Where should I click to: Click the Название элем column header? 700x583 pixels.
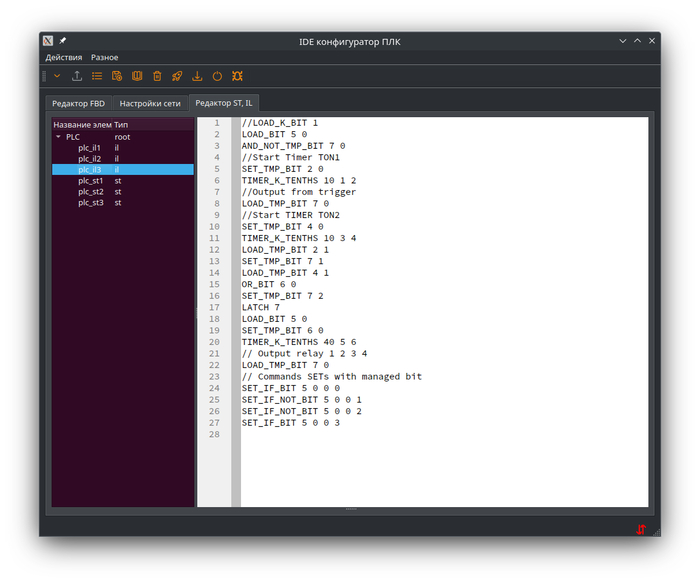pyautogui.click(x=82, y=125)
